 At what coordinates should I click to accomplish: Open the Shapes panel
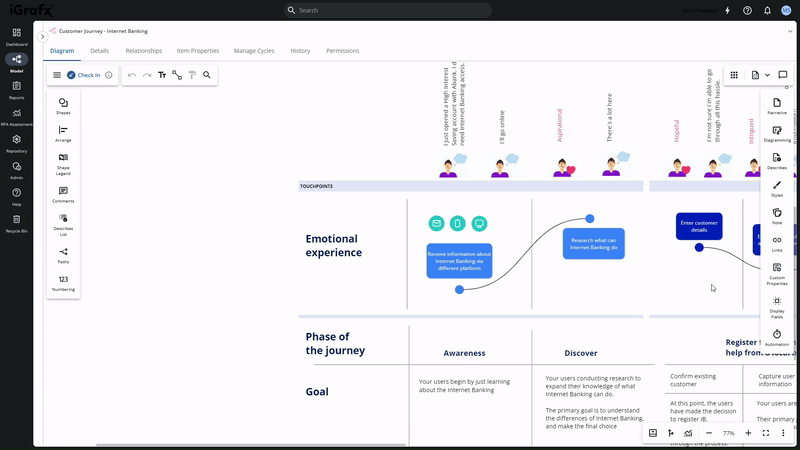63,104
